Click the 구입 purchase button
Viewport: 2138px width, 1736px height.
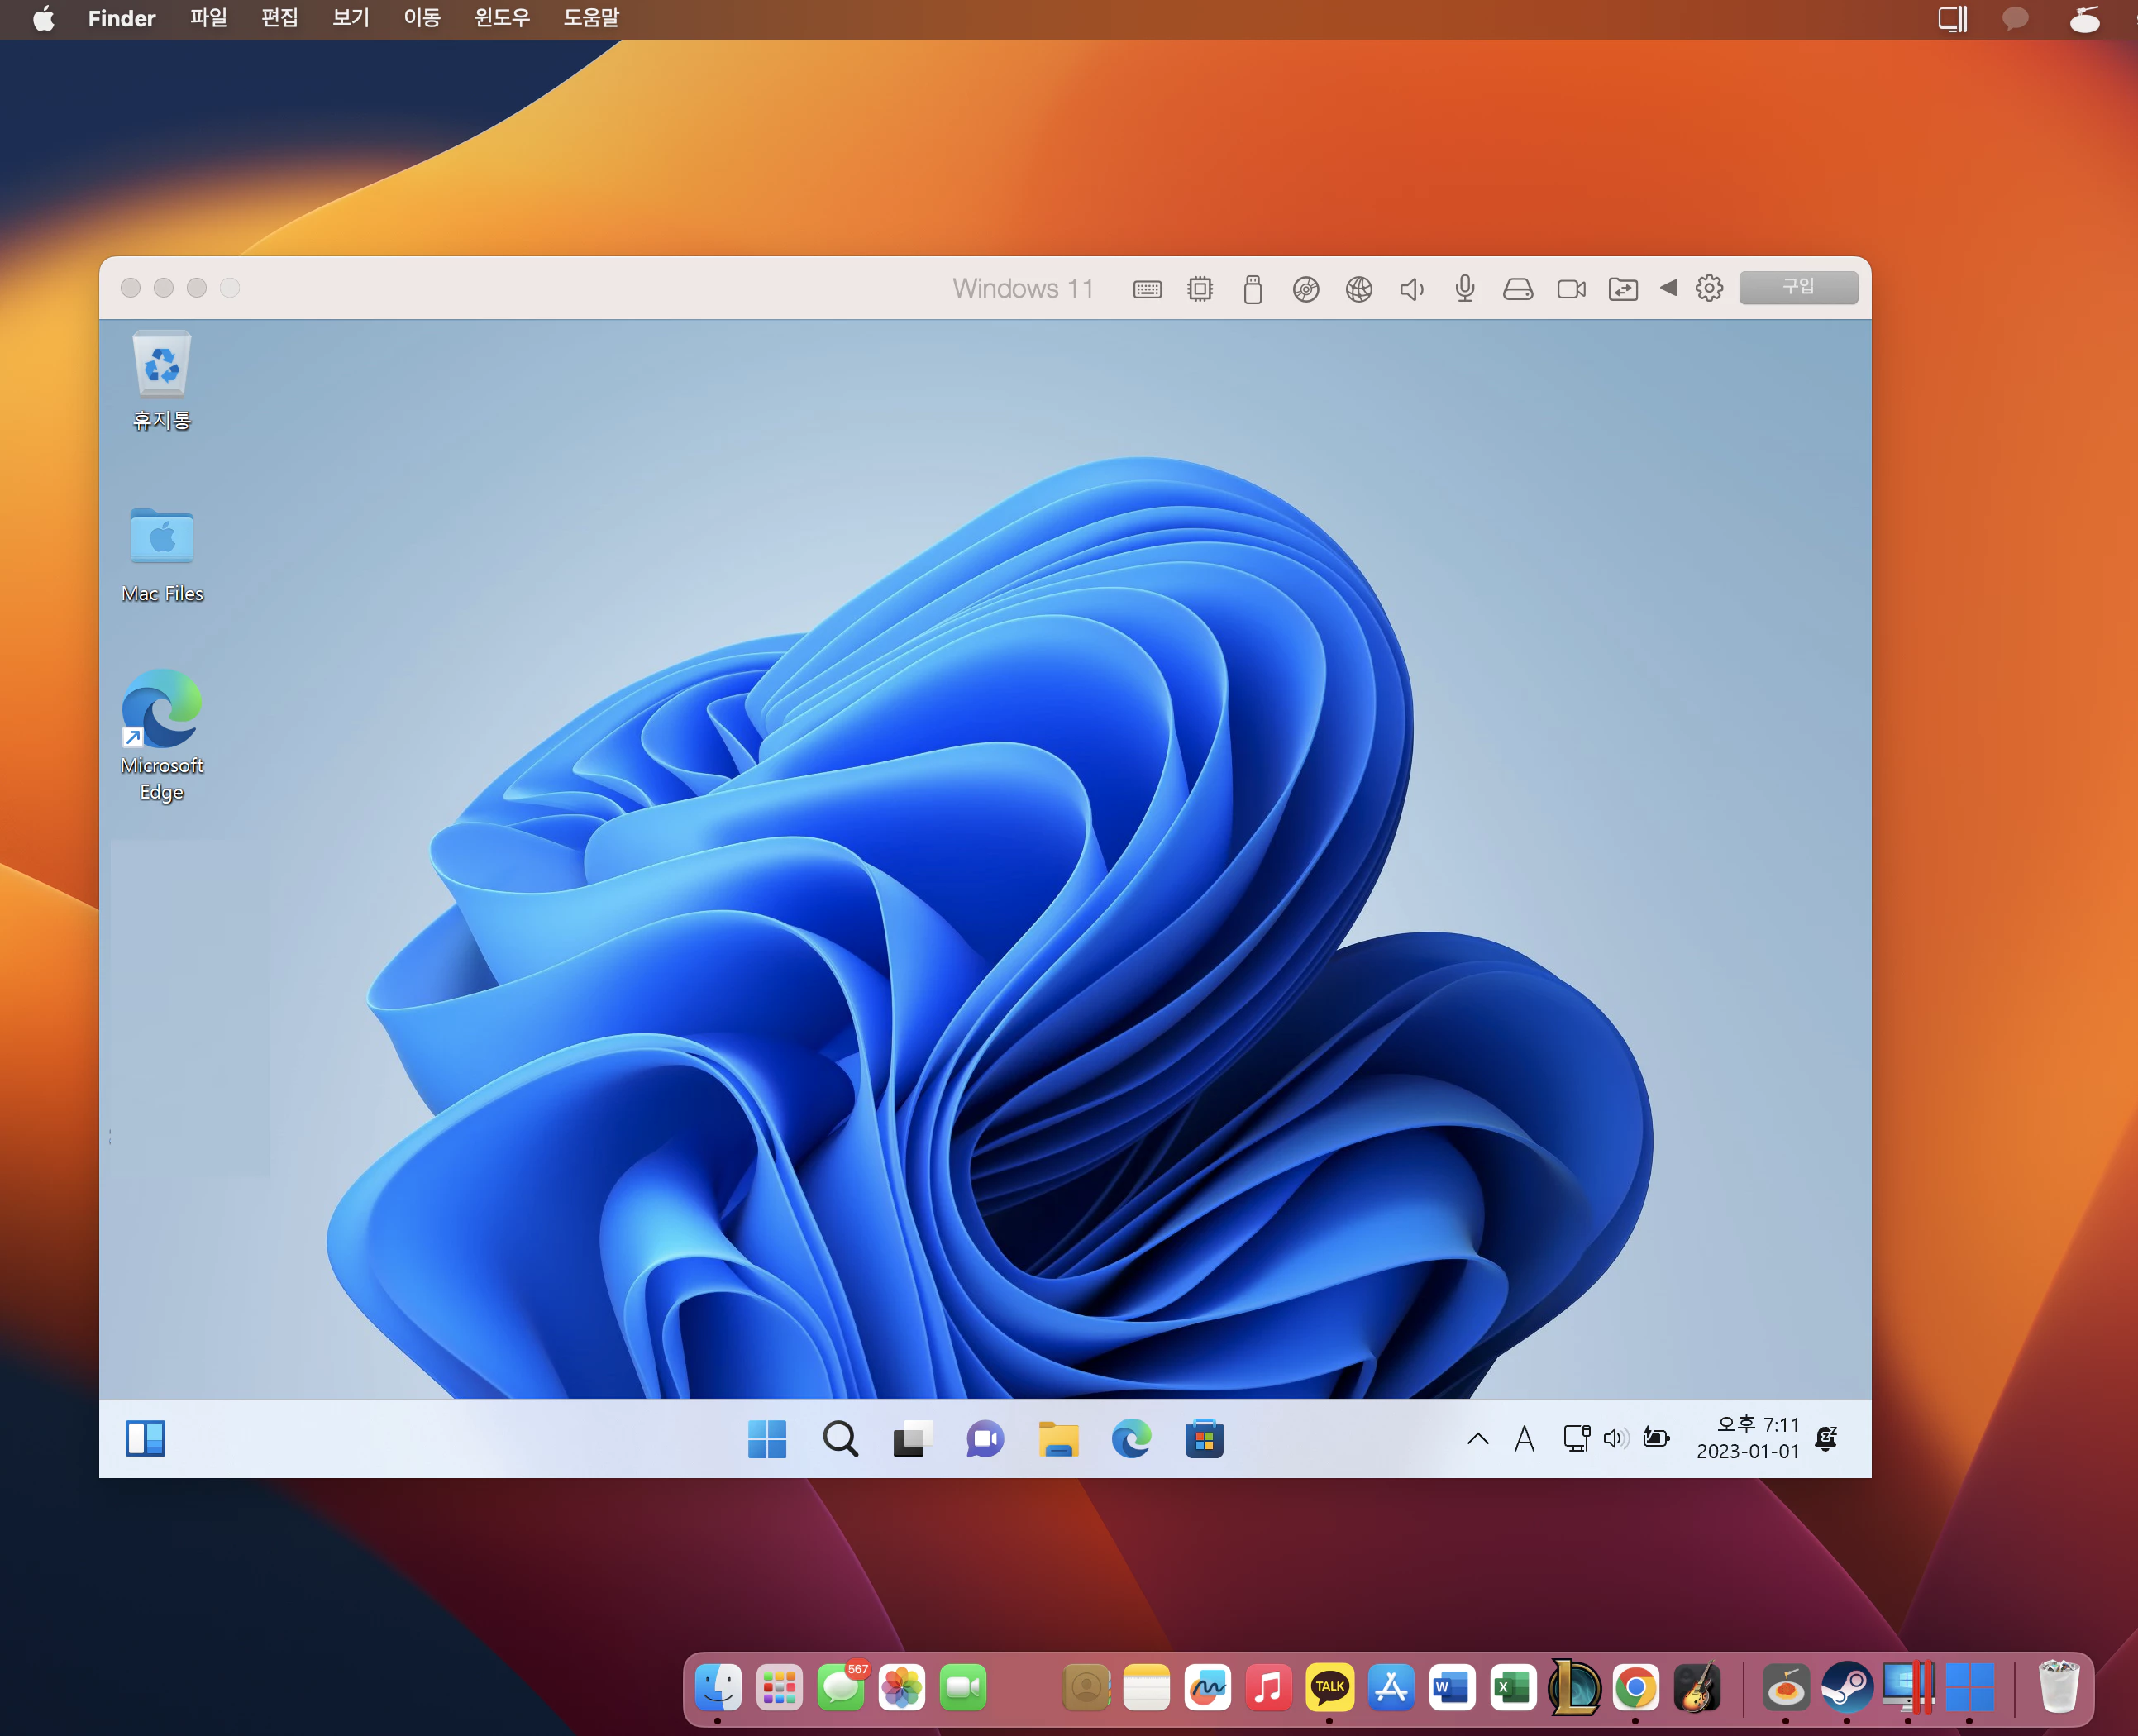pos(1797,287)
